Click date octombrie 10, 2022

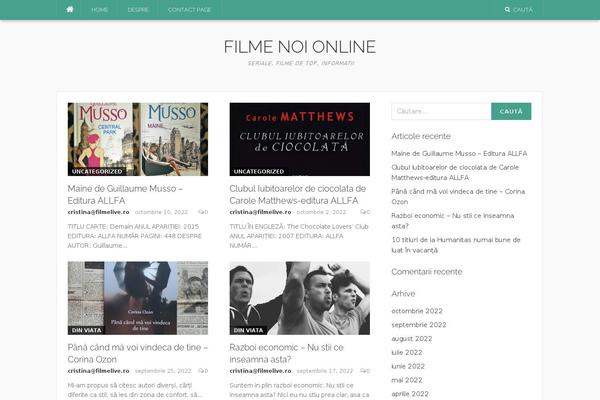coord(161,212)
